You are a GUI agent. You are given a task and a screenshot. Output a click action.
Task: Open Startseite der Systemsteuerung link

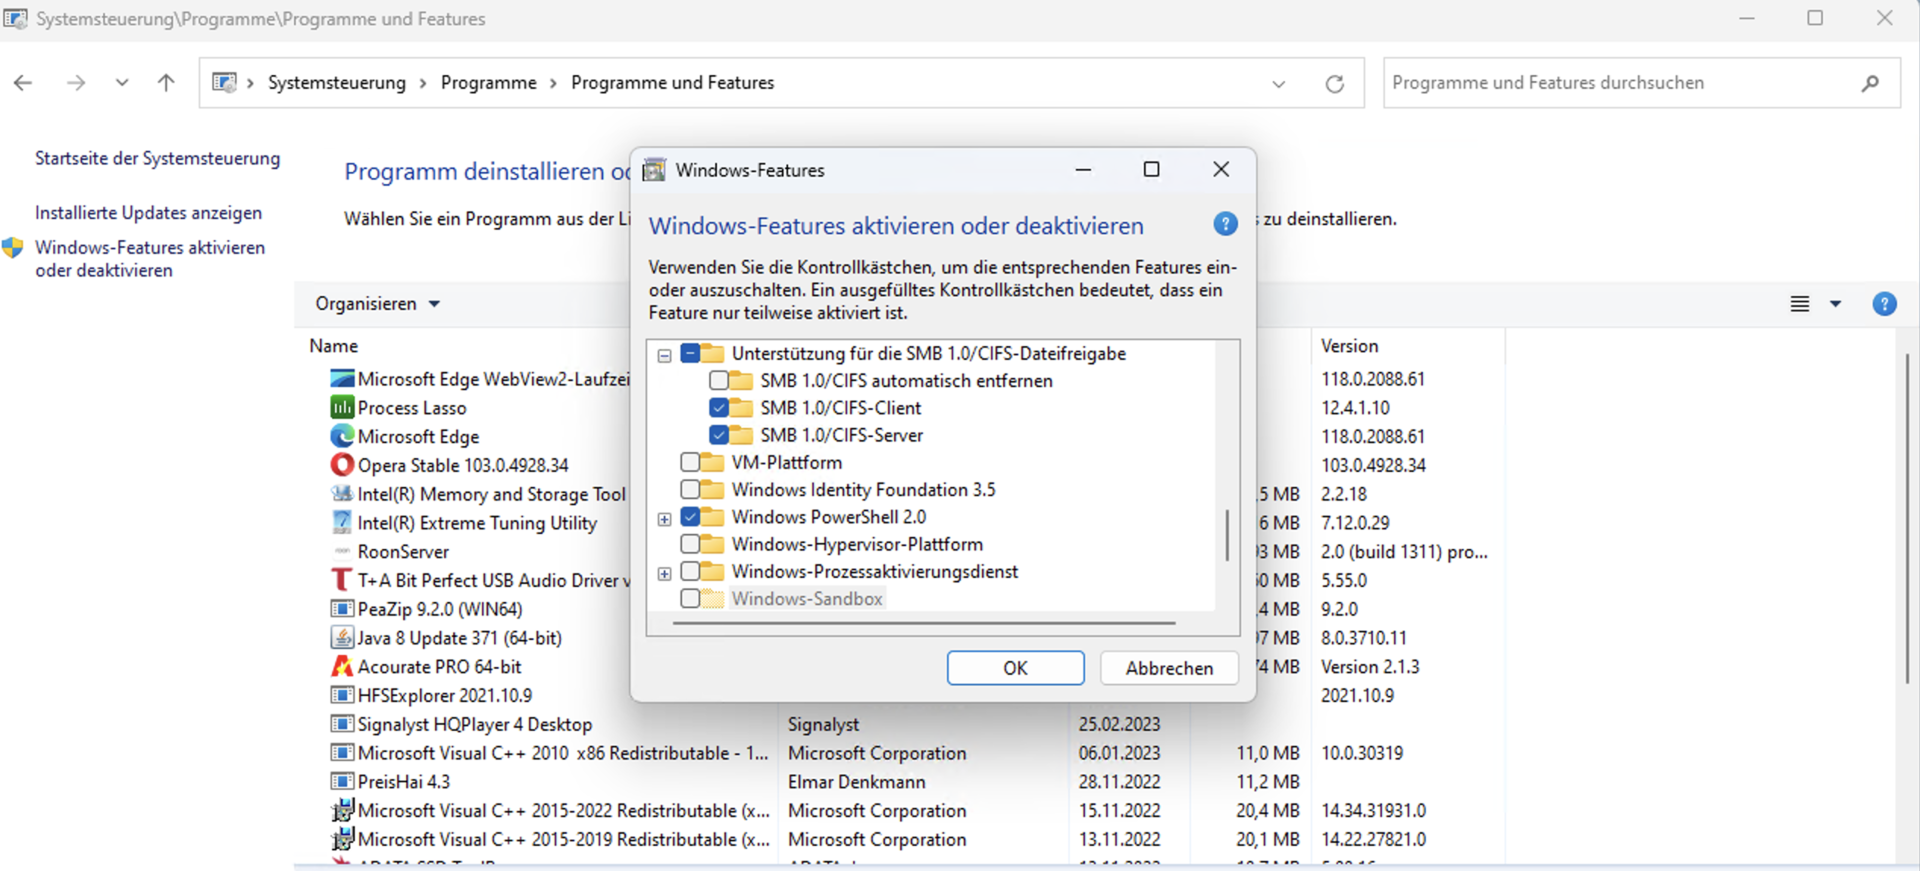point(157,158)
